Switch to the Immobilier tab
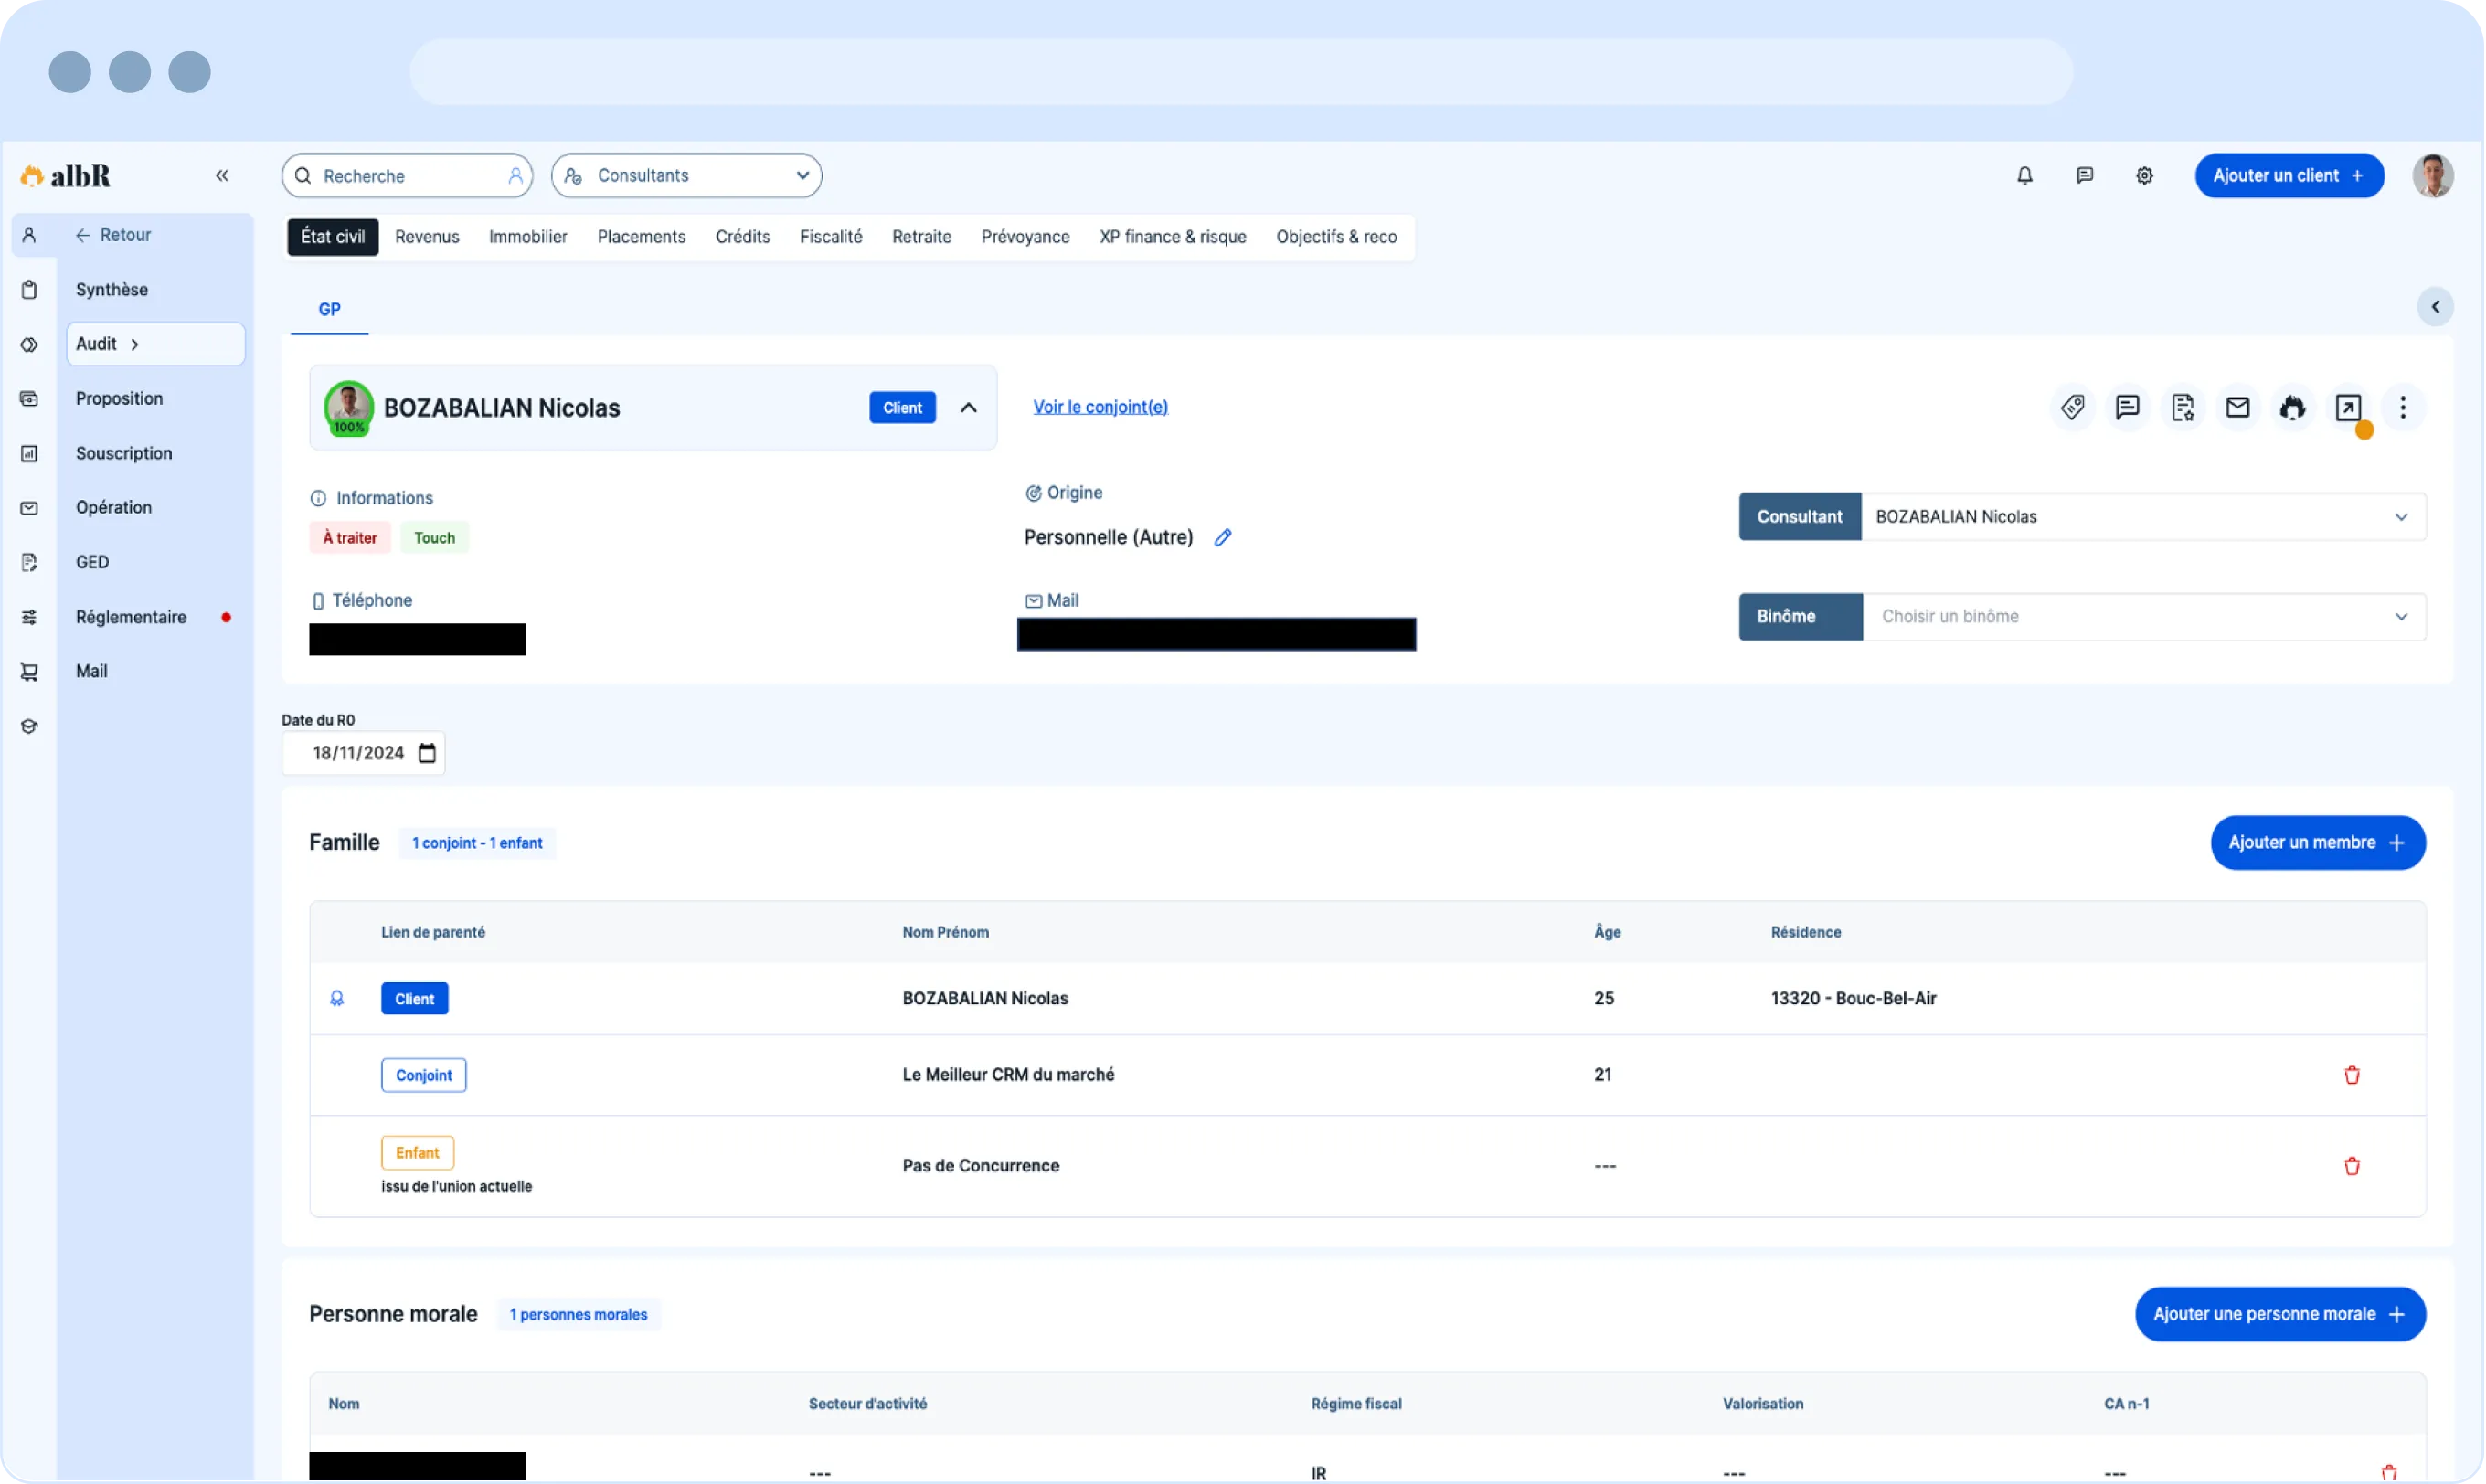This screenshot has width=2486, height=1484. pos(527,237)
